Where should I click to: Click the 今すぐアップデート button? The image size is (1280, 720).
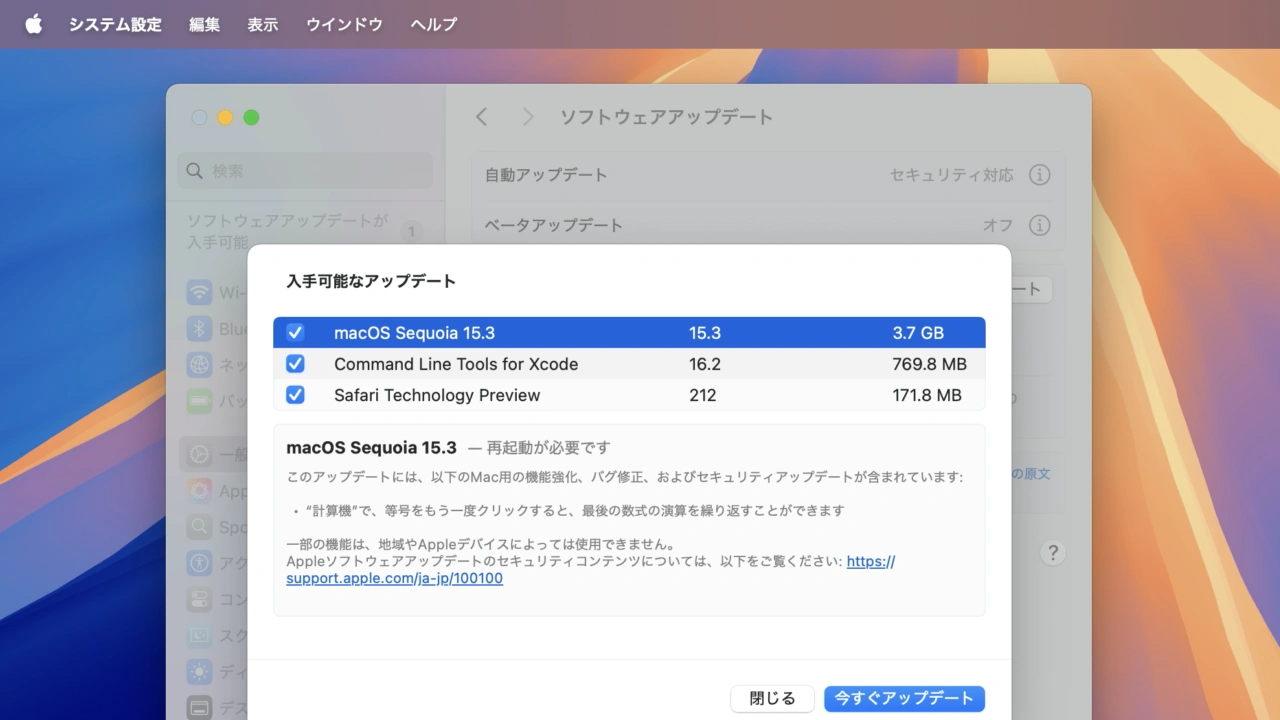click(x=904, y=698)
